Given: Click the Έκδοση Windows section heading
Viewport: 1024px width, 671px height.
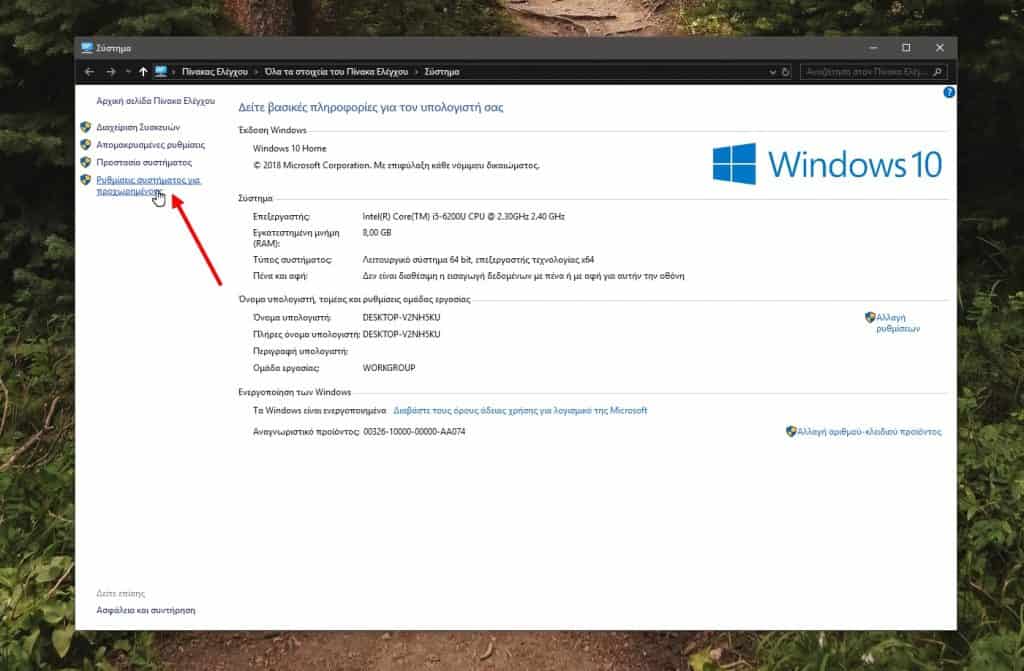Looking at the screenshot, I should click(272, 130).
